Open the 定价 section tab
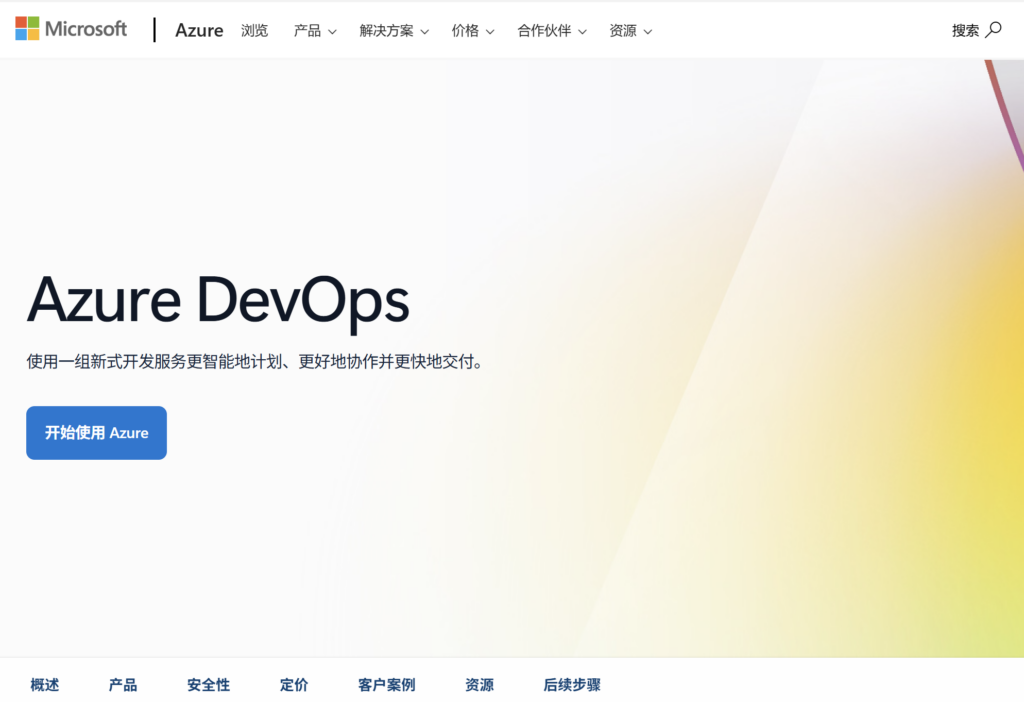 (294, 684)
